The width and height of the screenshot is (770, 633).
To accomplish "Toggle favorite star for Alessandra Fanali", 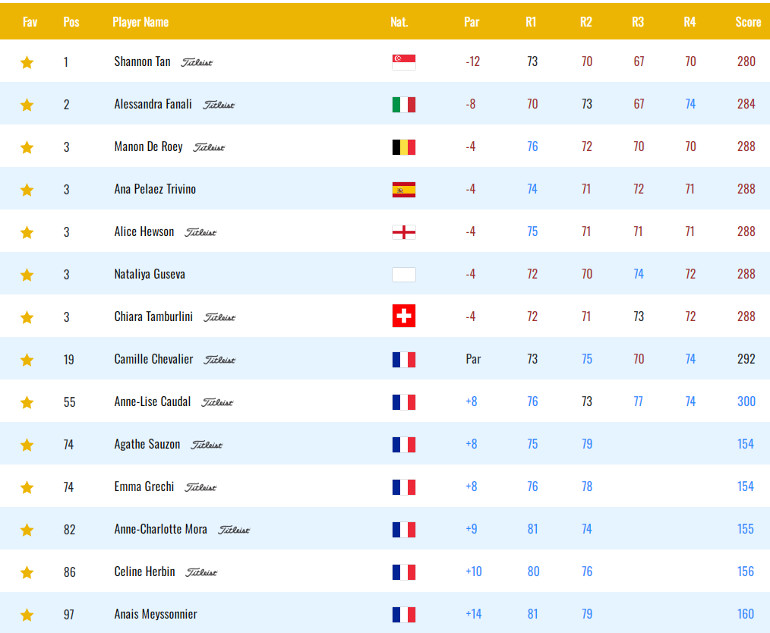I will [27, 105].
